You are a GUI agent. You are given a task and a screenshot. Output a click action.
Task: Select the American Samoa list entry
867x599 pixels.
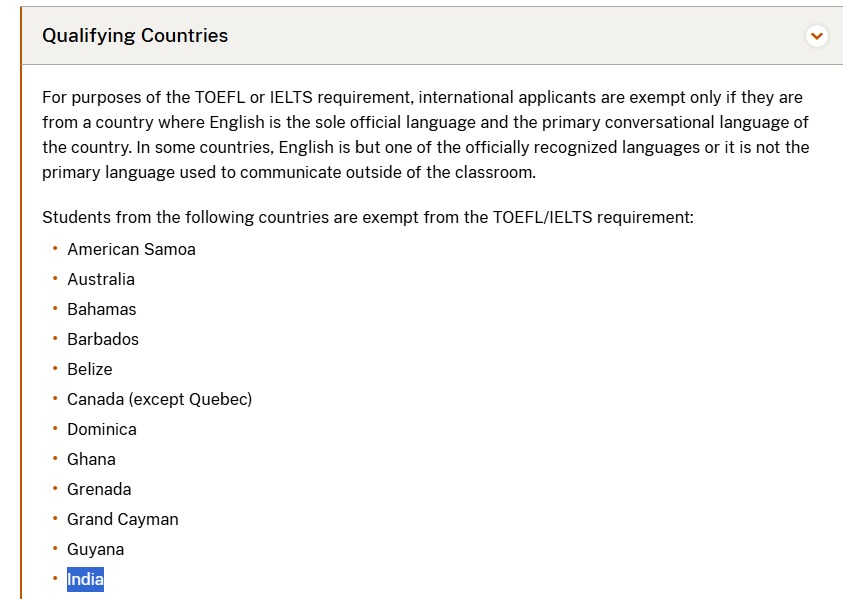point(131,249)
